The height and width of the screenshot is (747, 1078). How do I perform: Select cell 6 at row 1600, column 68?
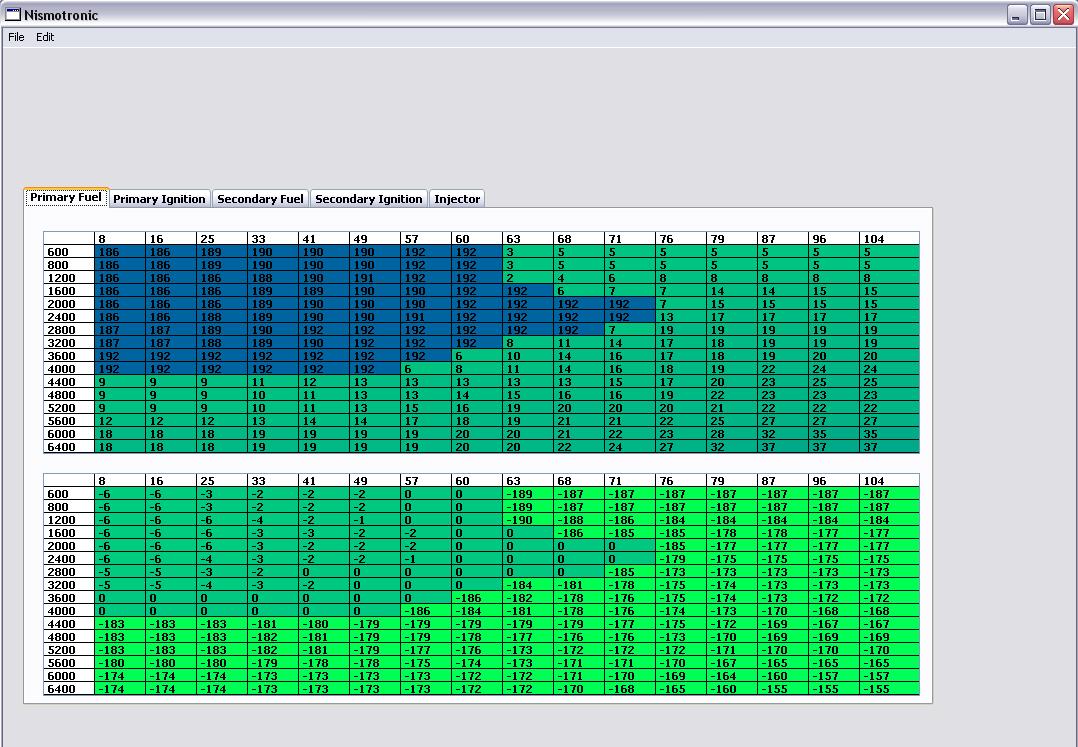point(578,291)
